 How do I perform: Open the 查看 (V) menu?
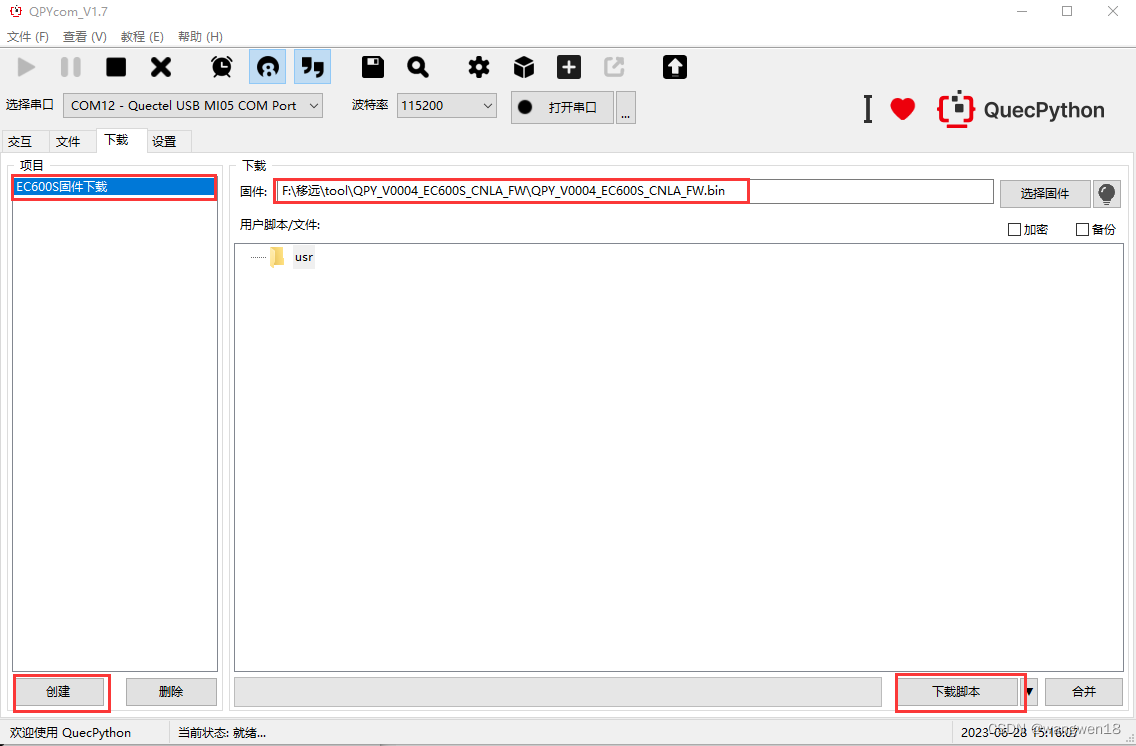85,36
